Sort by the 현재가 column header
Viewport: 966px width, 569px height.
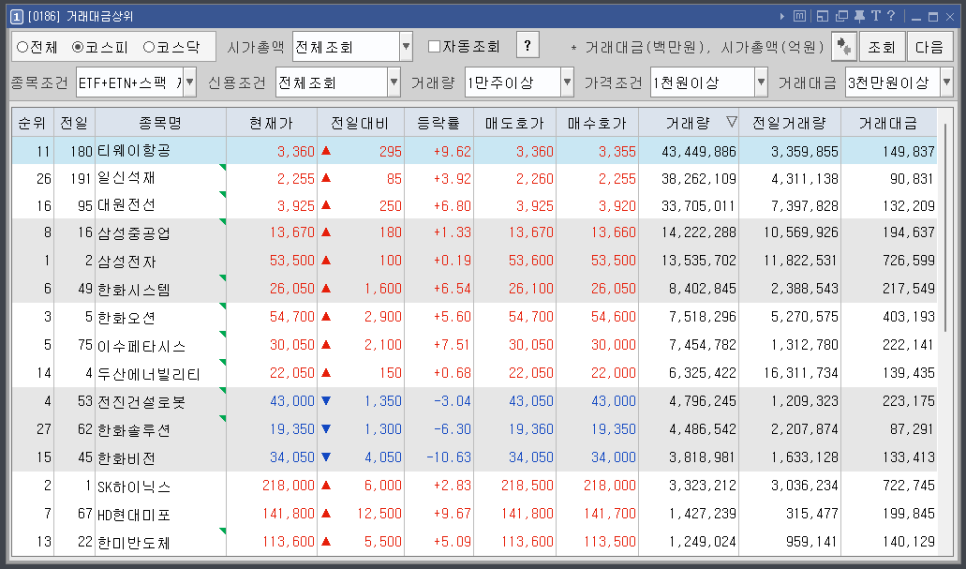(272, 123)
